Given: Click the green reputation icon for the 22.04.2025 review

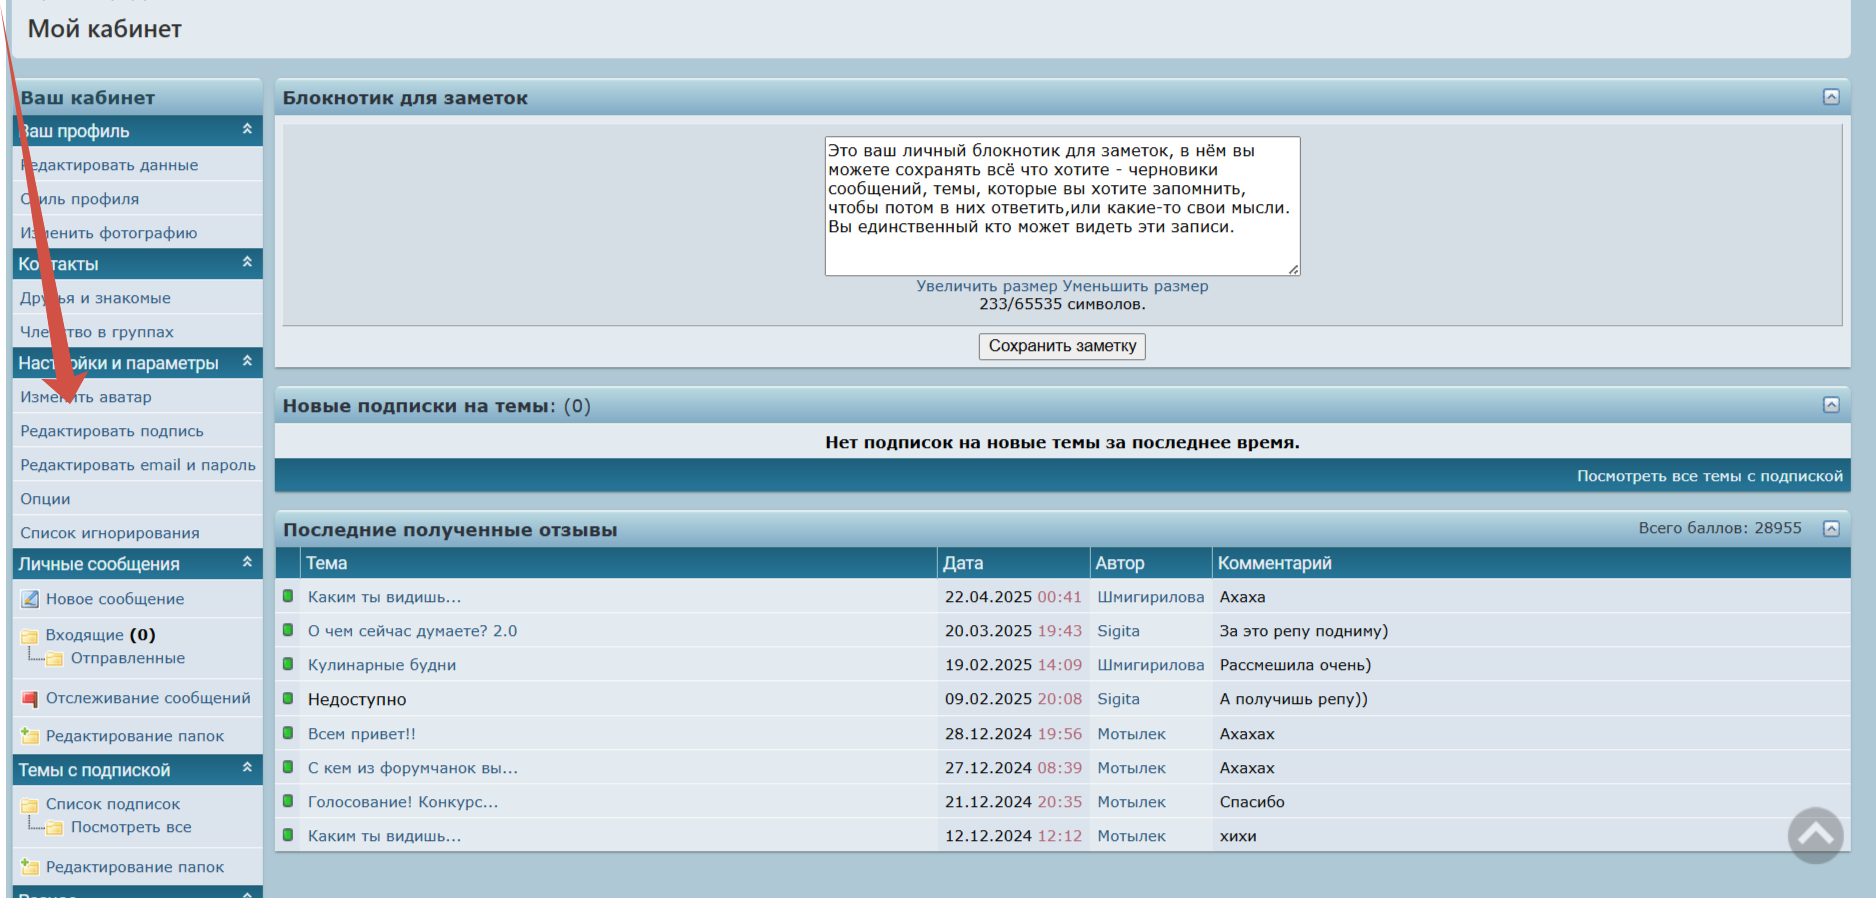Looking at the screenshot, I should click(288, 596).
